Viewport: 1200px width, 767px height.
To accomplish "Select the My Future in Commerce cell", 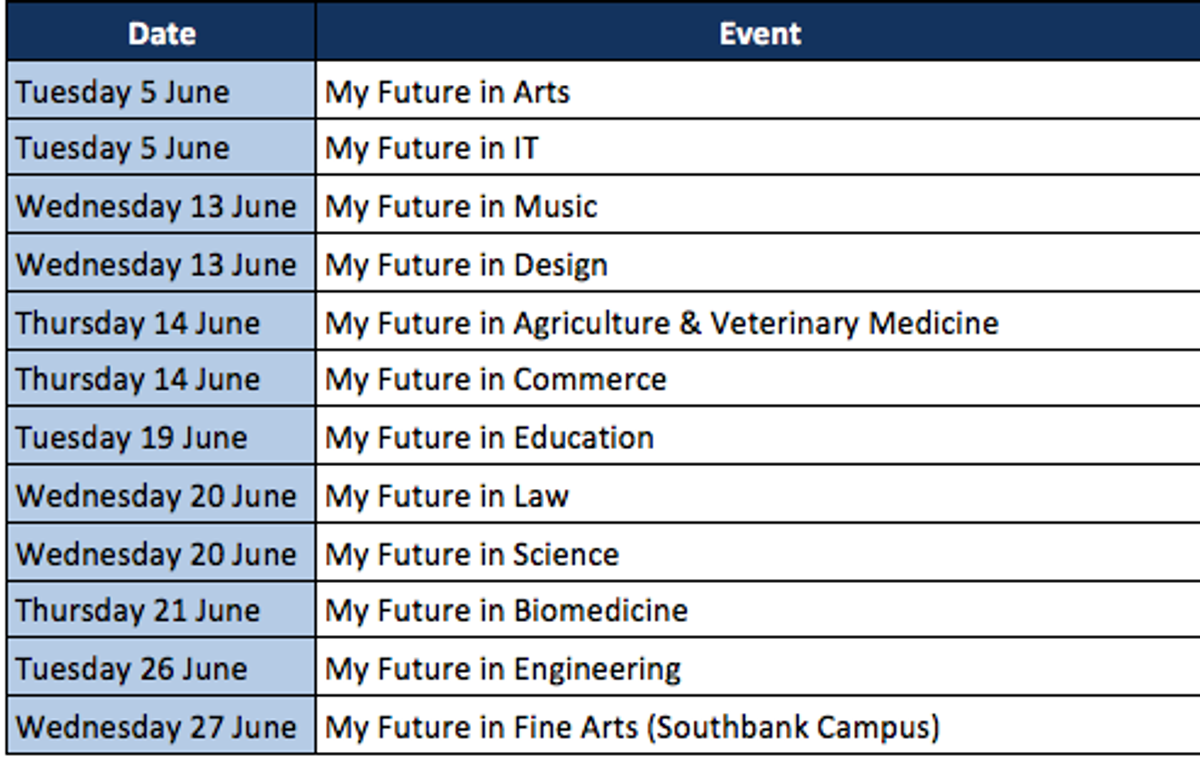I will 758,379.
